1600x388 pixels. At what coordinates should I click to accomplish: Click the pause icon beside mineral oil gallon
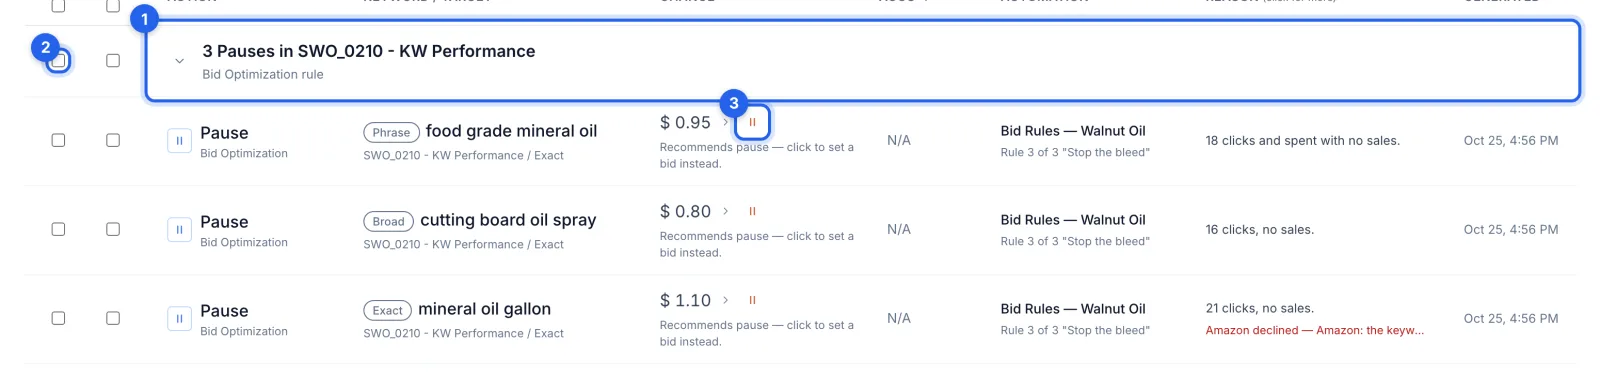point(179,319)
